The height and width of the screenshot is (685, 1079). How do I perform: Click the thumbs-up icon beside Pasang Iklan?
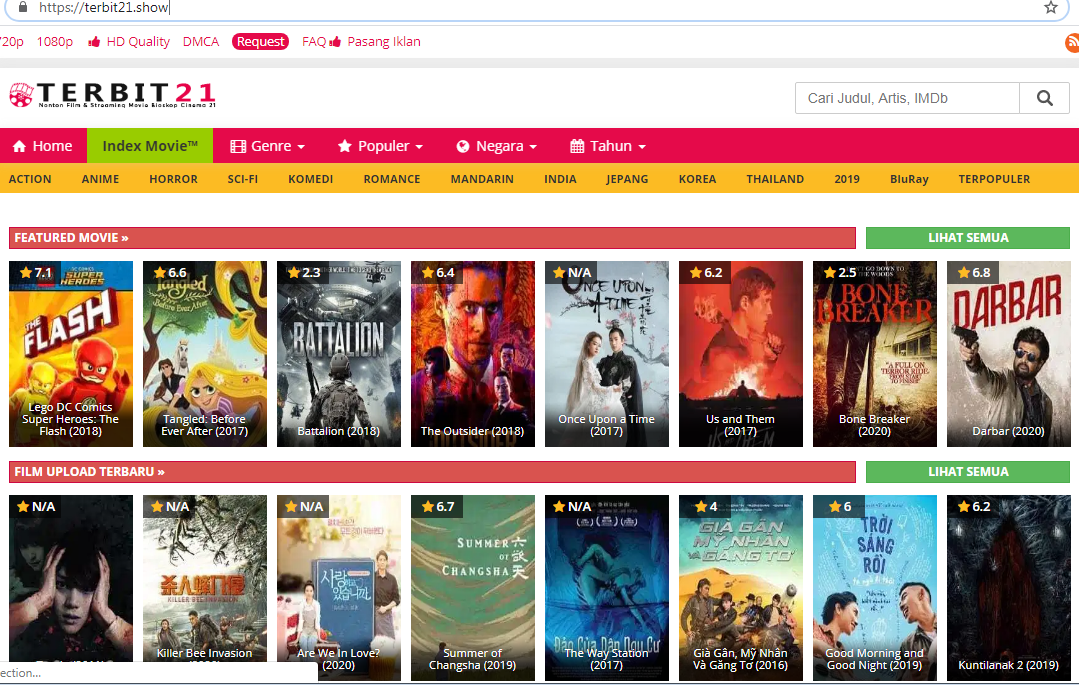pyautogui.click(x=335, y=42)
